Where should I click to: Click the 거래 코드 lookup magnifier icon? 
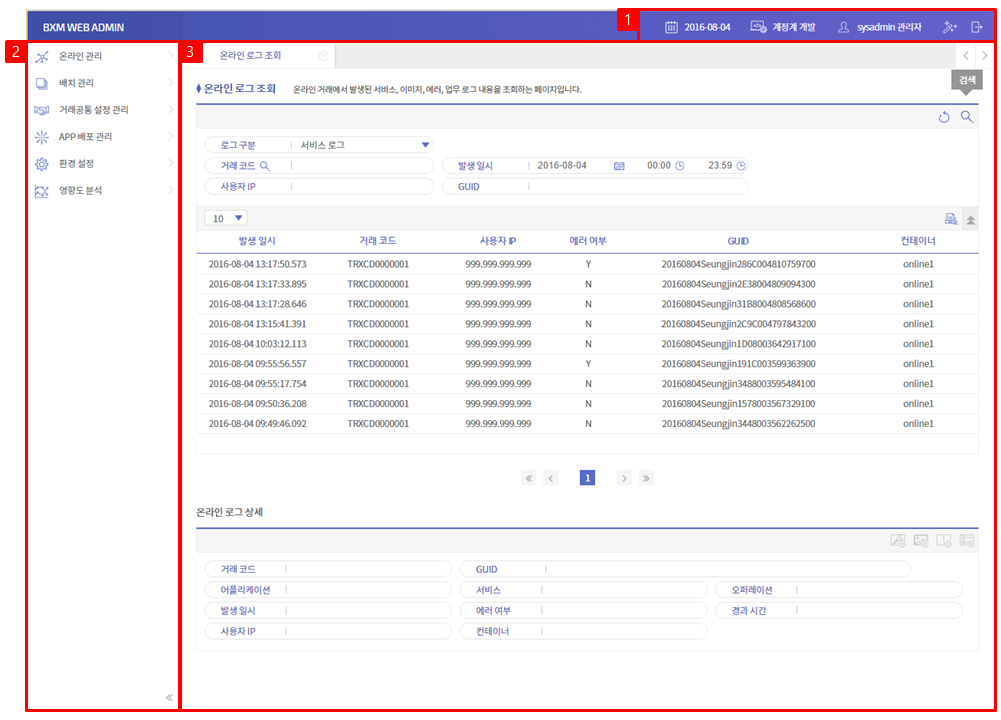265,166
